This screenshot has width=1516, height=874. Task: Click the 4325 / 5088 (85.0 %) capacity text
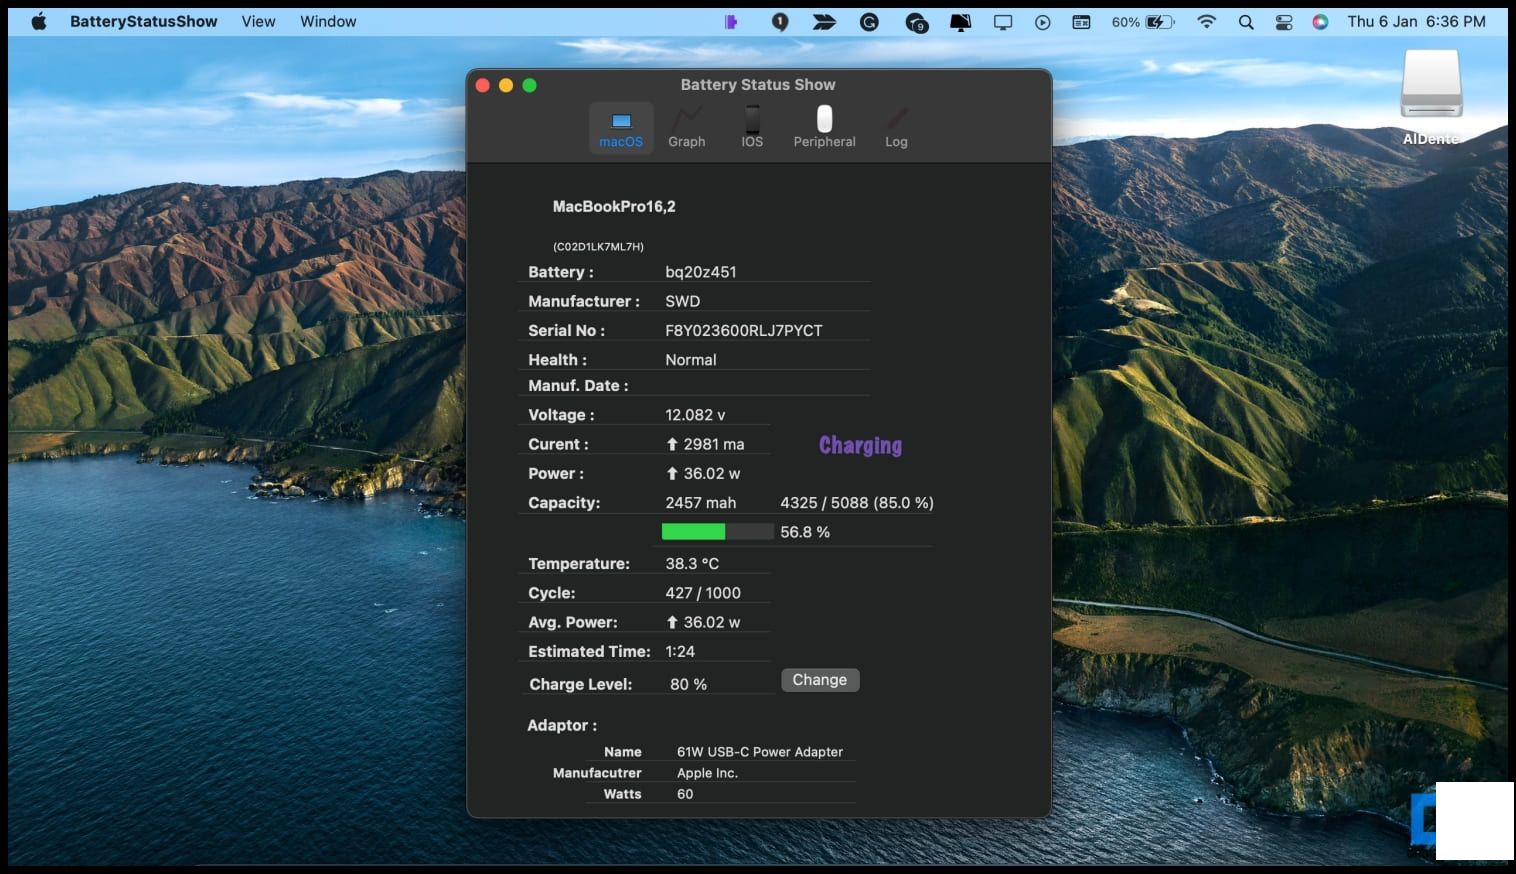pos(857,503)
